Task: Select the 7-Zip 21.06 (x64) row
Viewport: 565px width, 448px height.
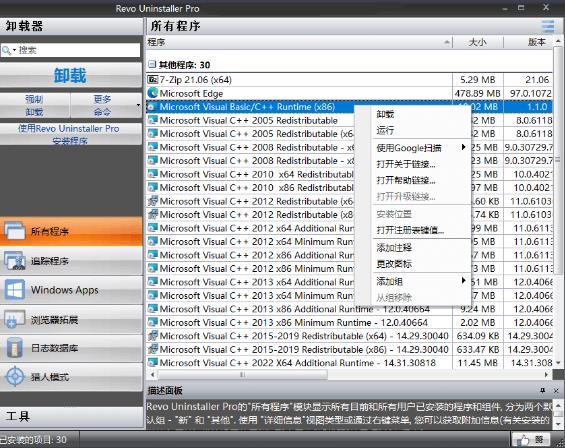Action: point(350,80)
